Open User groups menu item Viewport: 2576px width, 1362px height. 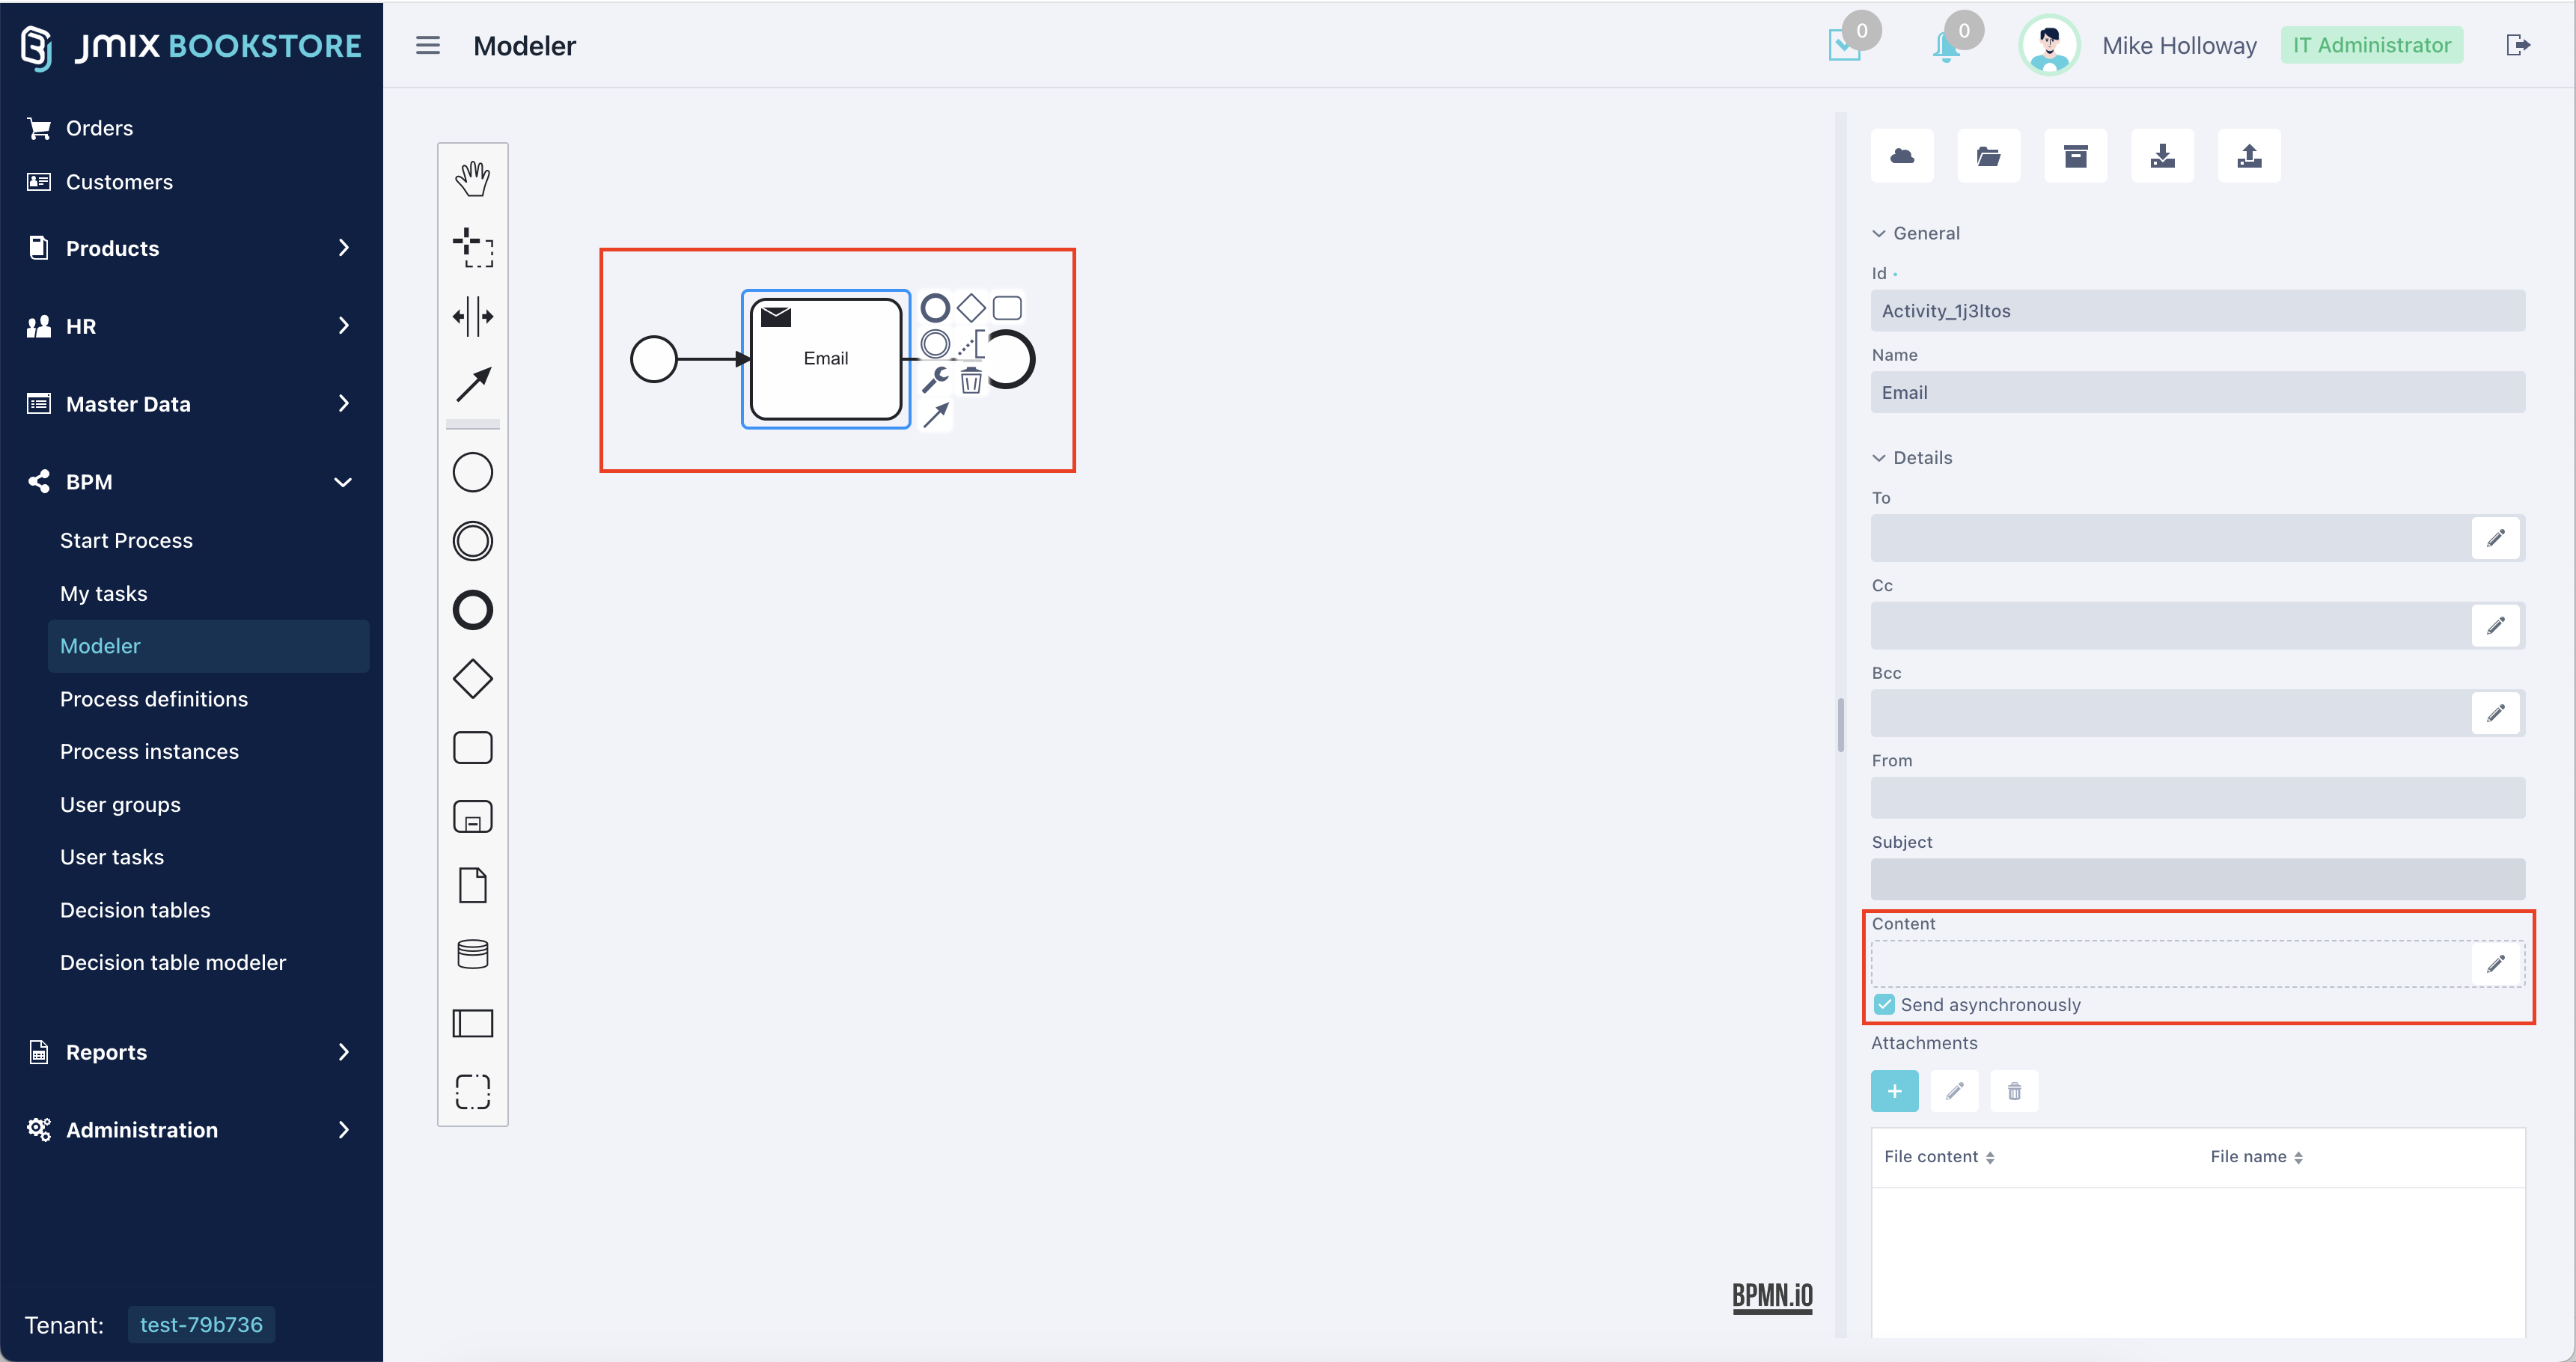(x=120, y=804)
